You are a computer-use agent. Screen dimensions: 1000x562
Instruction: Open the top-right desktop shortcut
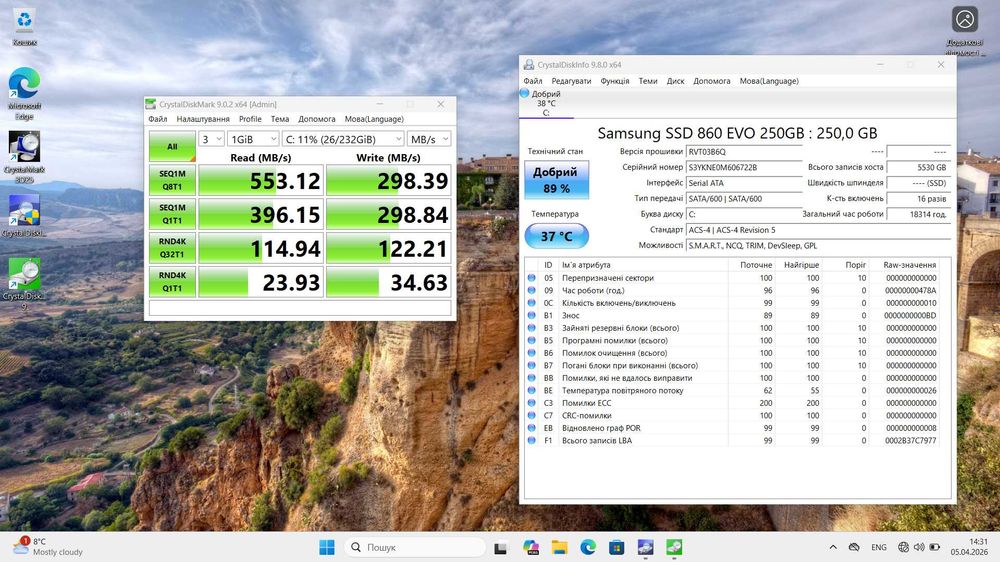pyautogui.click(x=965, y=30)
